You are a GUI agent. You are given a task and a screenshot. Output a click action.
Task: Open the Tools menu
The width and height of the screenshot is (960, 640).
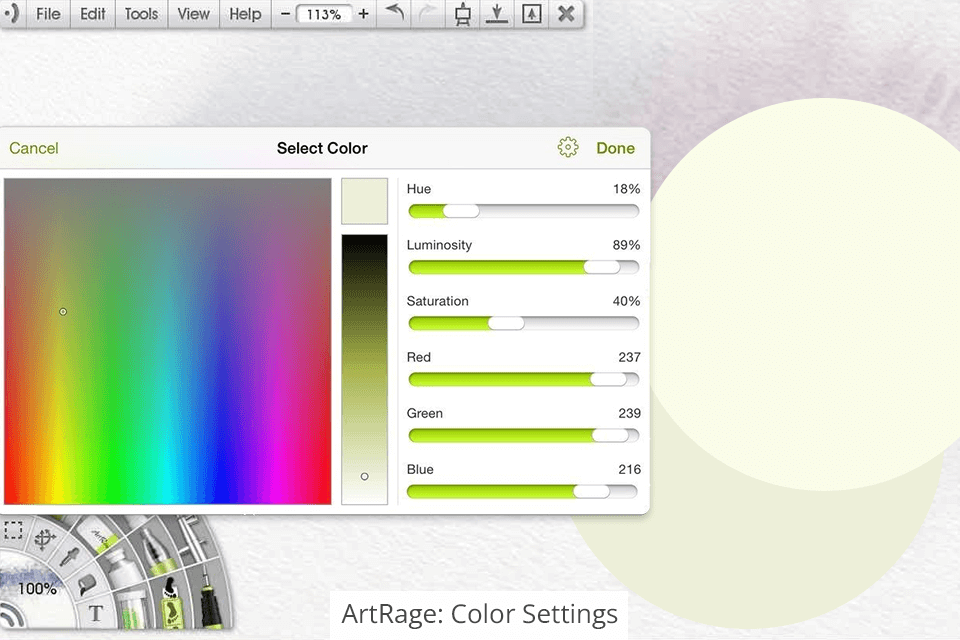click(x=141, y=13)
